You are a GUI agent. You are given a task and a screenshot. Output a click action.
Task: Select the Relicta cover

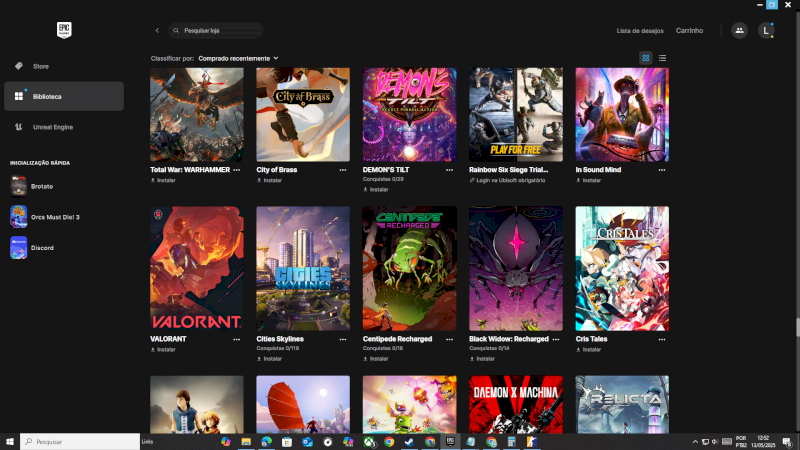622,405
